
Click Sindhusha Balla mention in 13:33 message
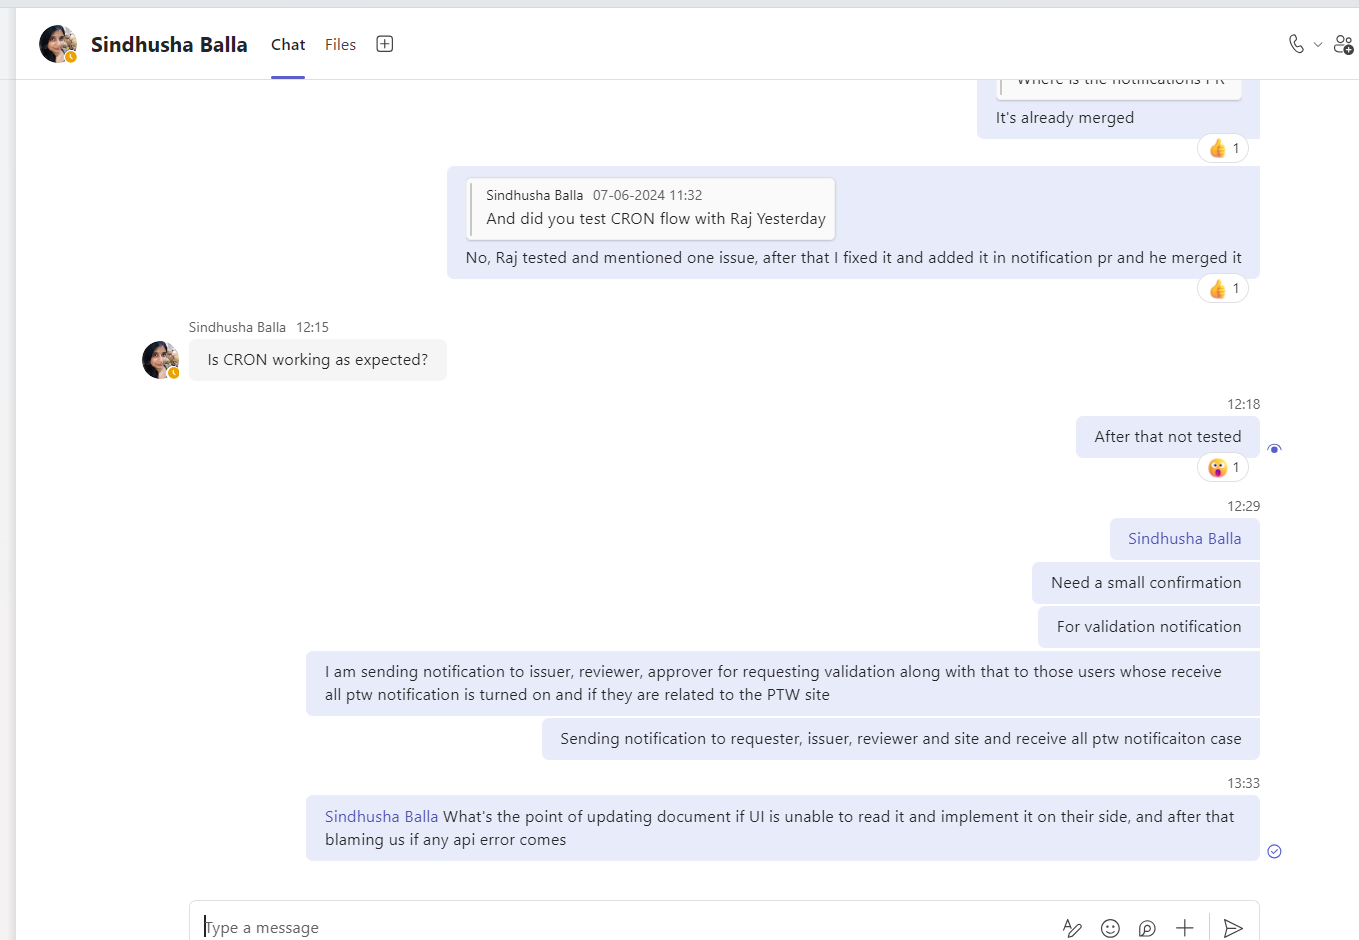pos(381,817)
